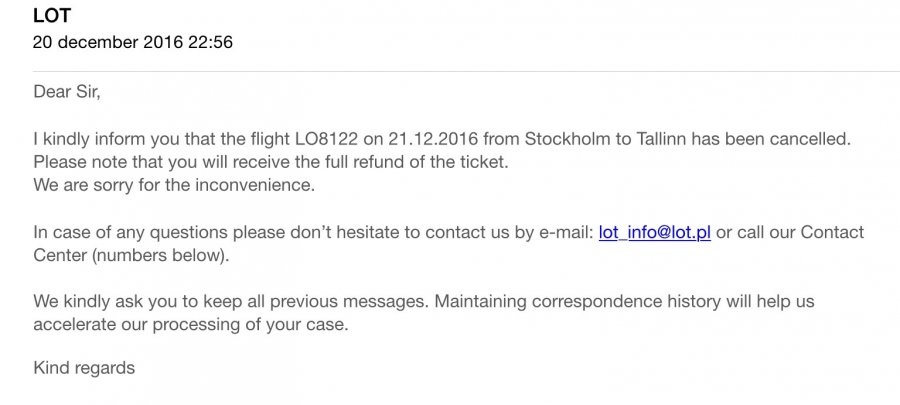Click the lot_info@lot.pl email link
This screenshot has width=900, height=405.
coord(654,233)
